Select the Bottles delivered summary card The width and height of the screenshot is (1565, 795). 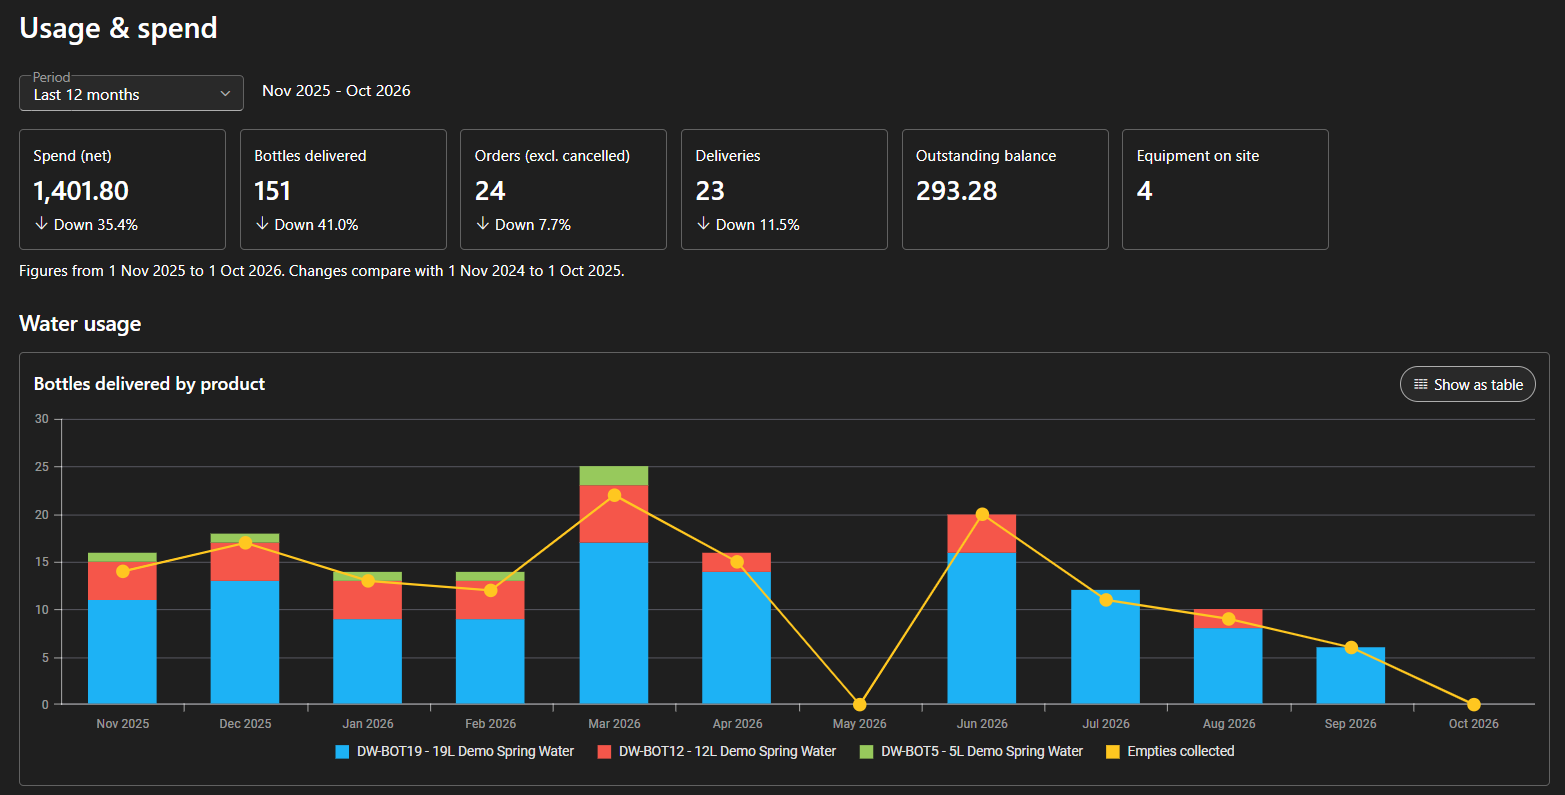[x=343, y=189]
